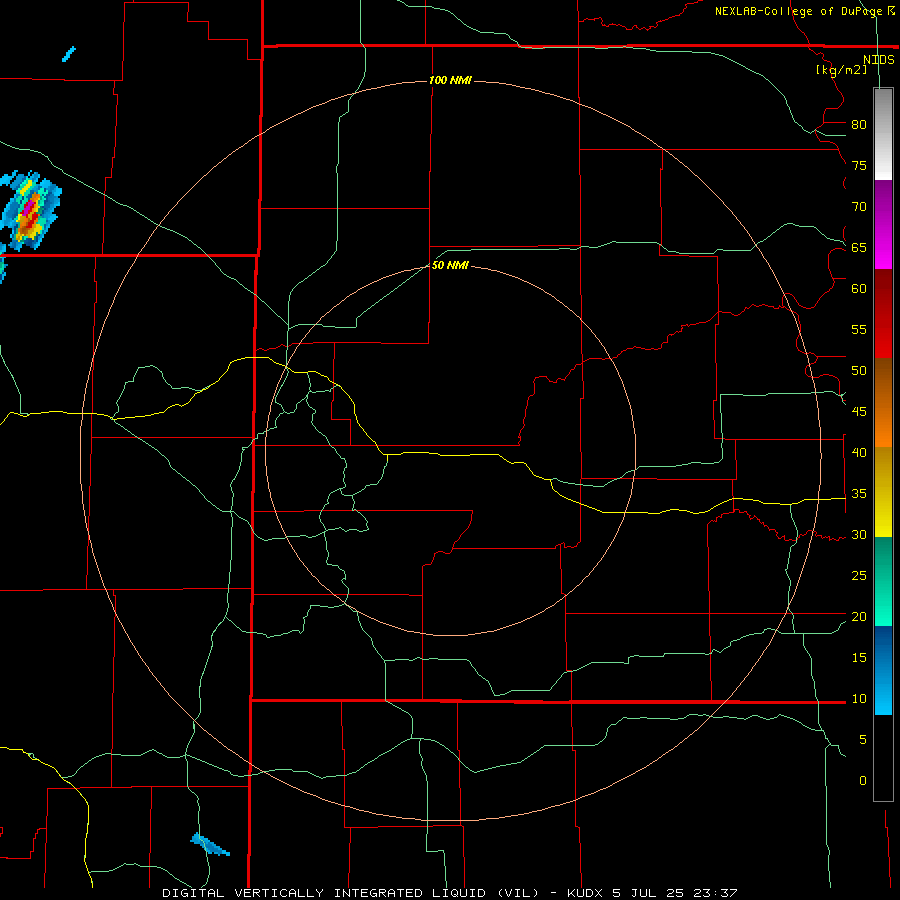Image resolution: width=900 pixels, height=900 pixels.
Task: Click the light-blue echo near the bottom edge
Action: [210, 844]
